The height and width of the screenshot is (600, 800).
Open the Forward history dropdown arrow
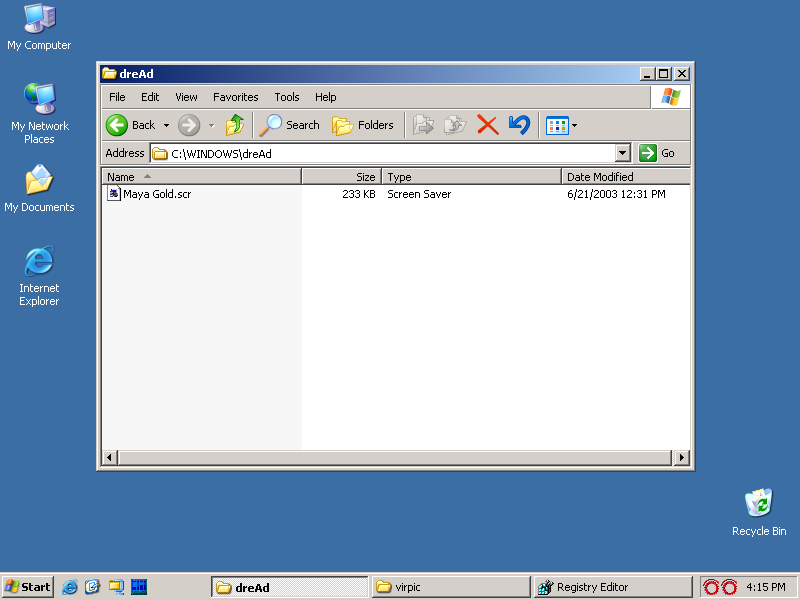click(211, 125)
